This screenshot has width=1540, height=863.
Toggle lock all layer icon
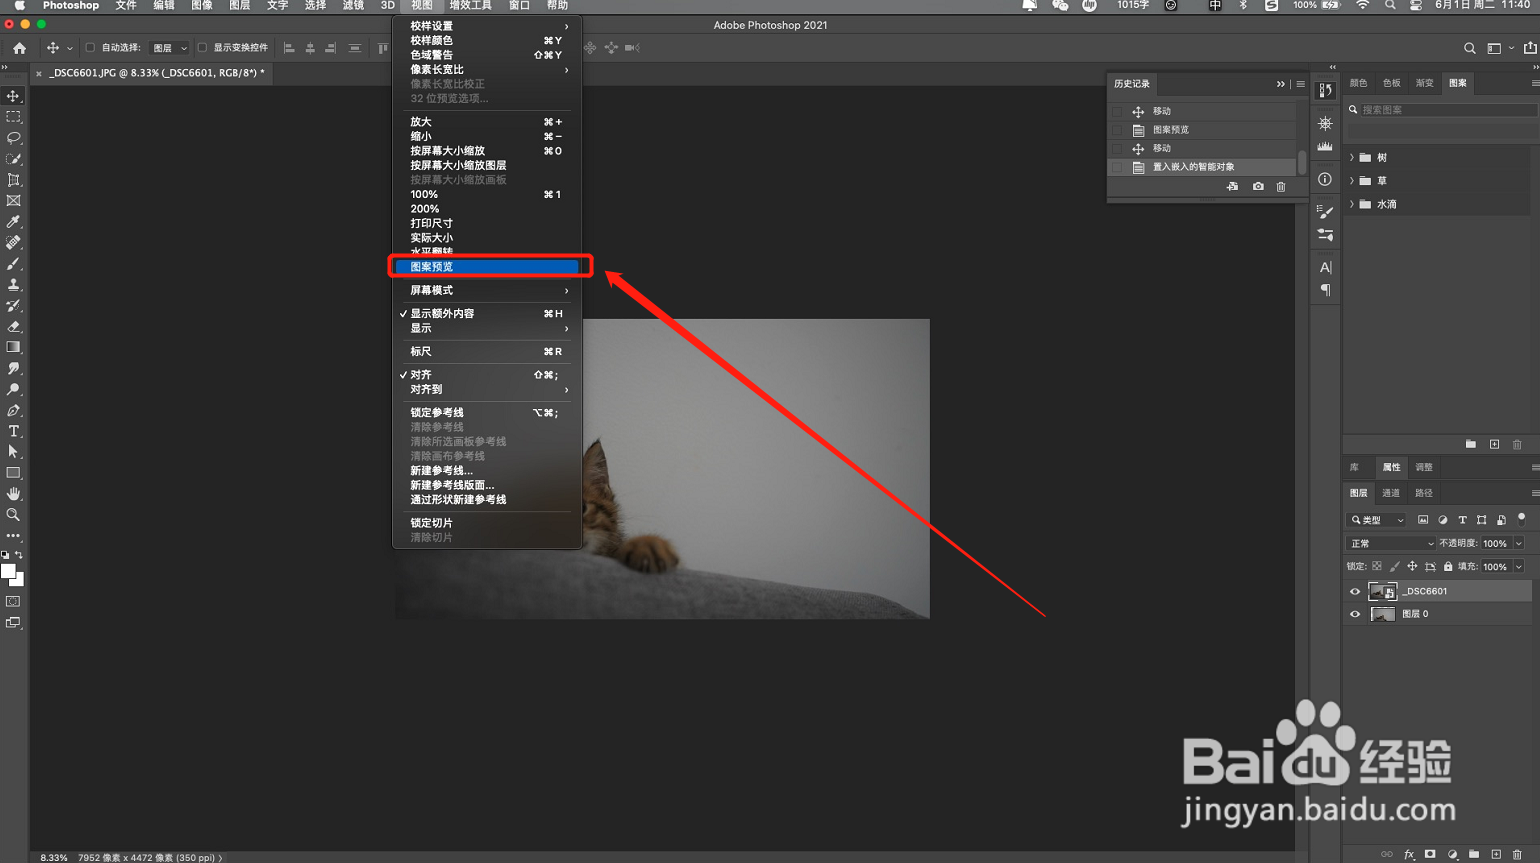(1448, 567)
